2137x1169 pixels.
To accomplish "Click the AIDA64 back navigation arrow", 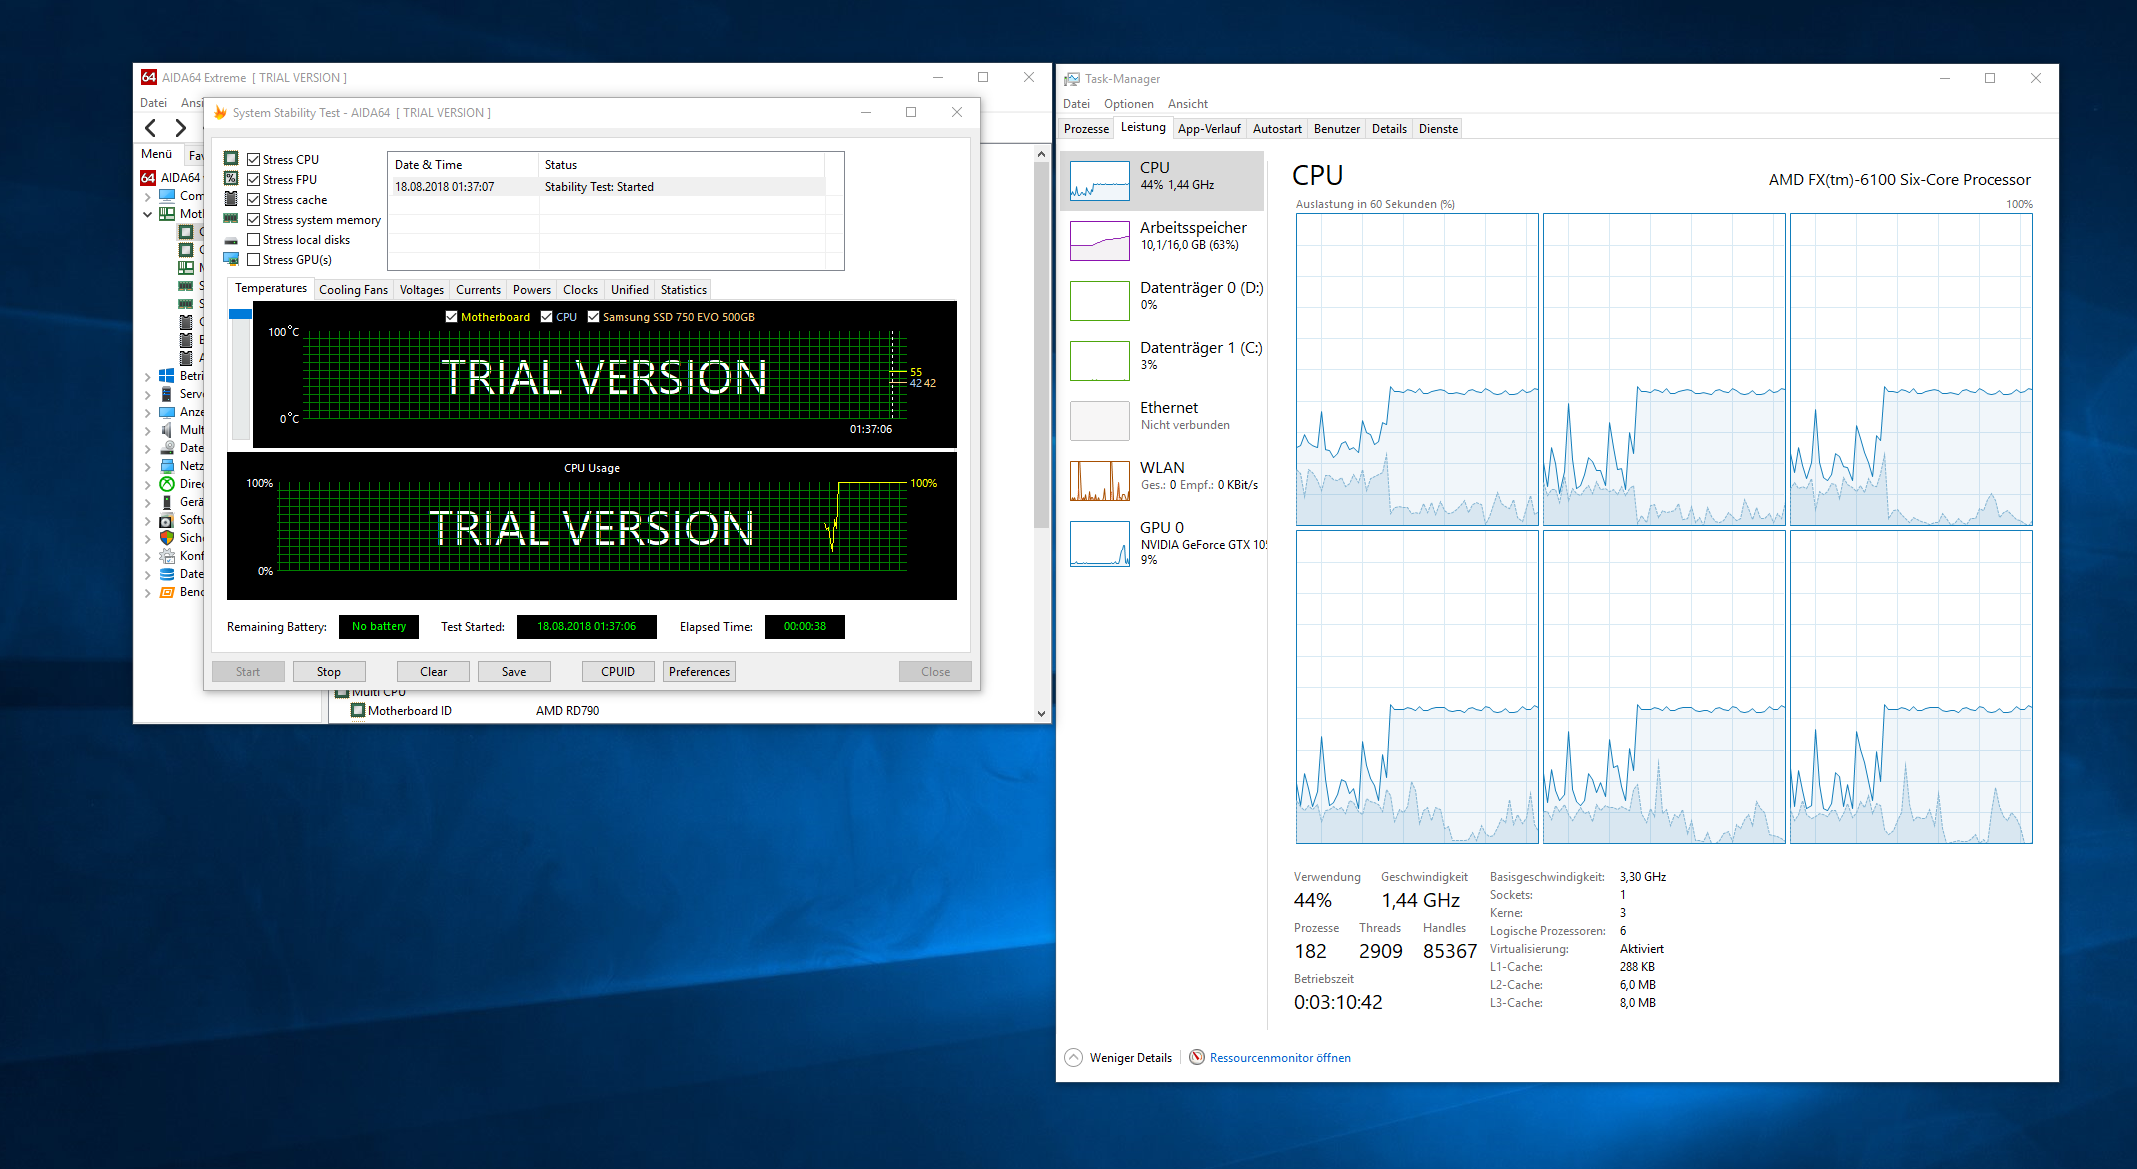I will point(151,128).
